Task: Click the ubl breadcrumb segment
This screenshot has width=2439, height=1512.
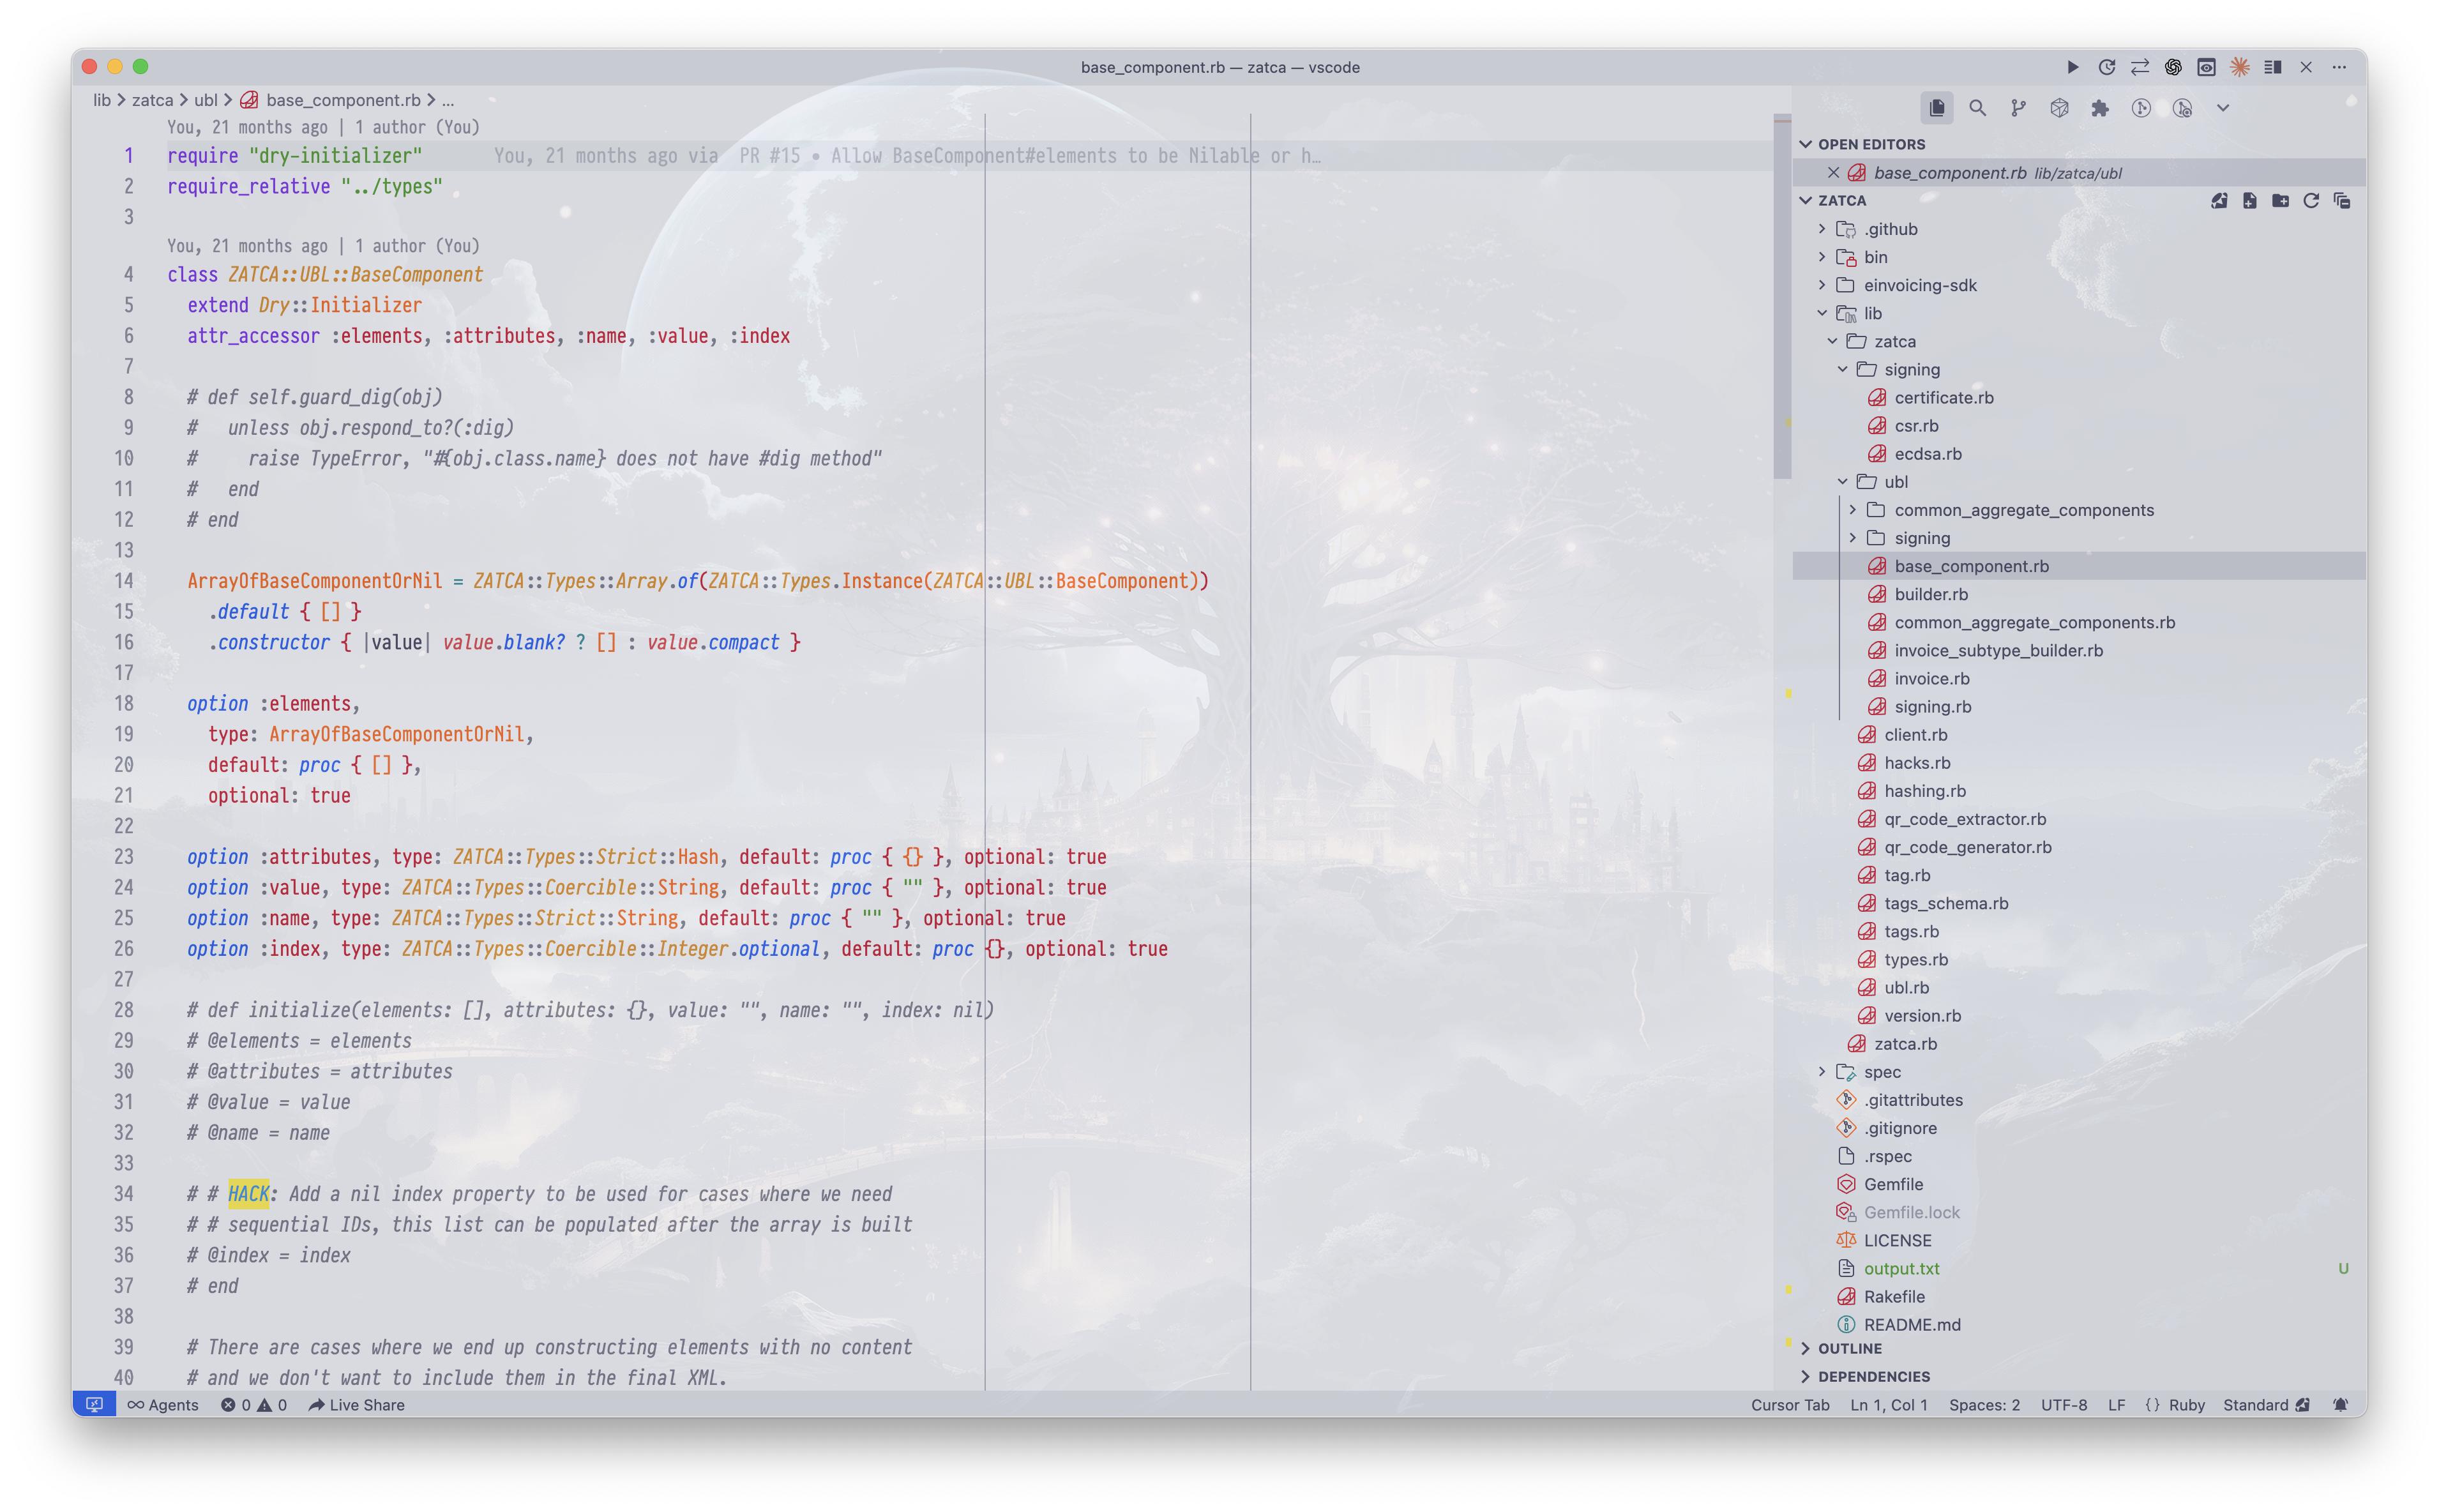Action: coord(205,100)
